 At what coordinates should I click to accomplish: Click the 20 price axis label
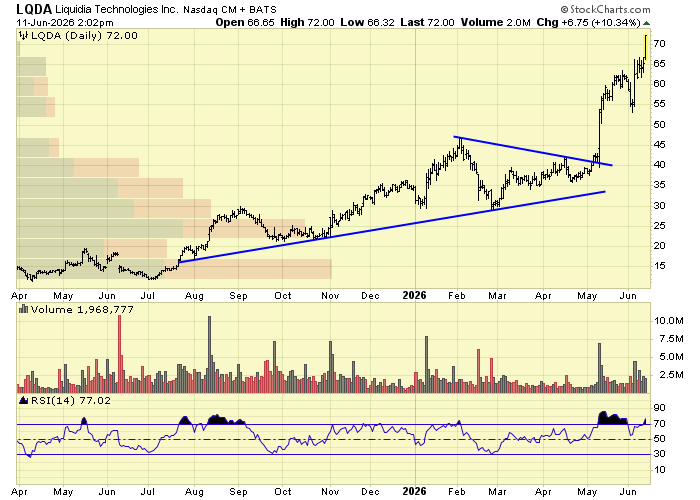click(659, 246)
